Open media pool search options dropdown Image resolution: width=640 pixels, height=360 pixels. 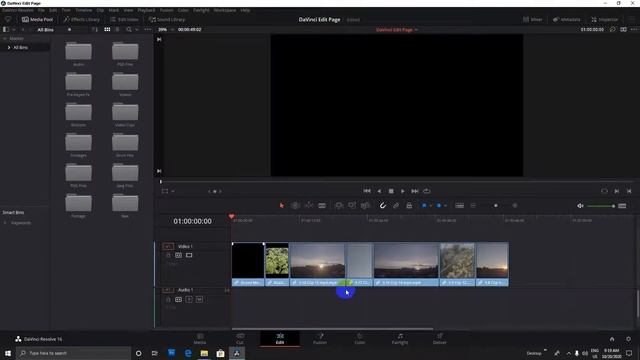(x=137, y=29)
